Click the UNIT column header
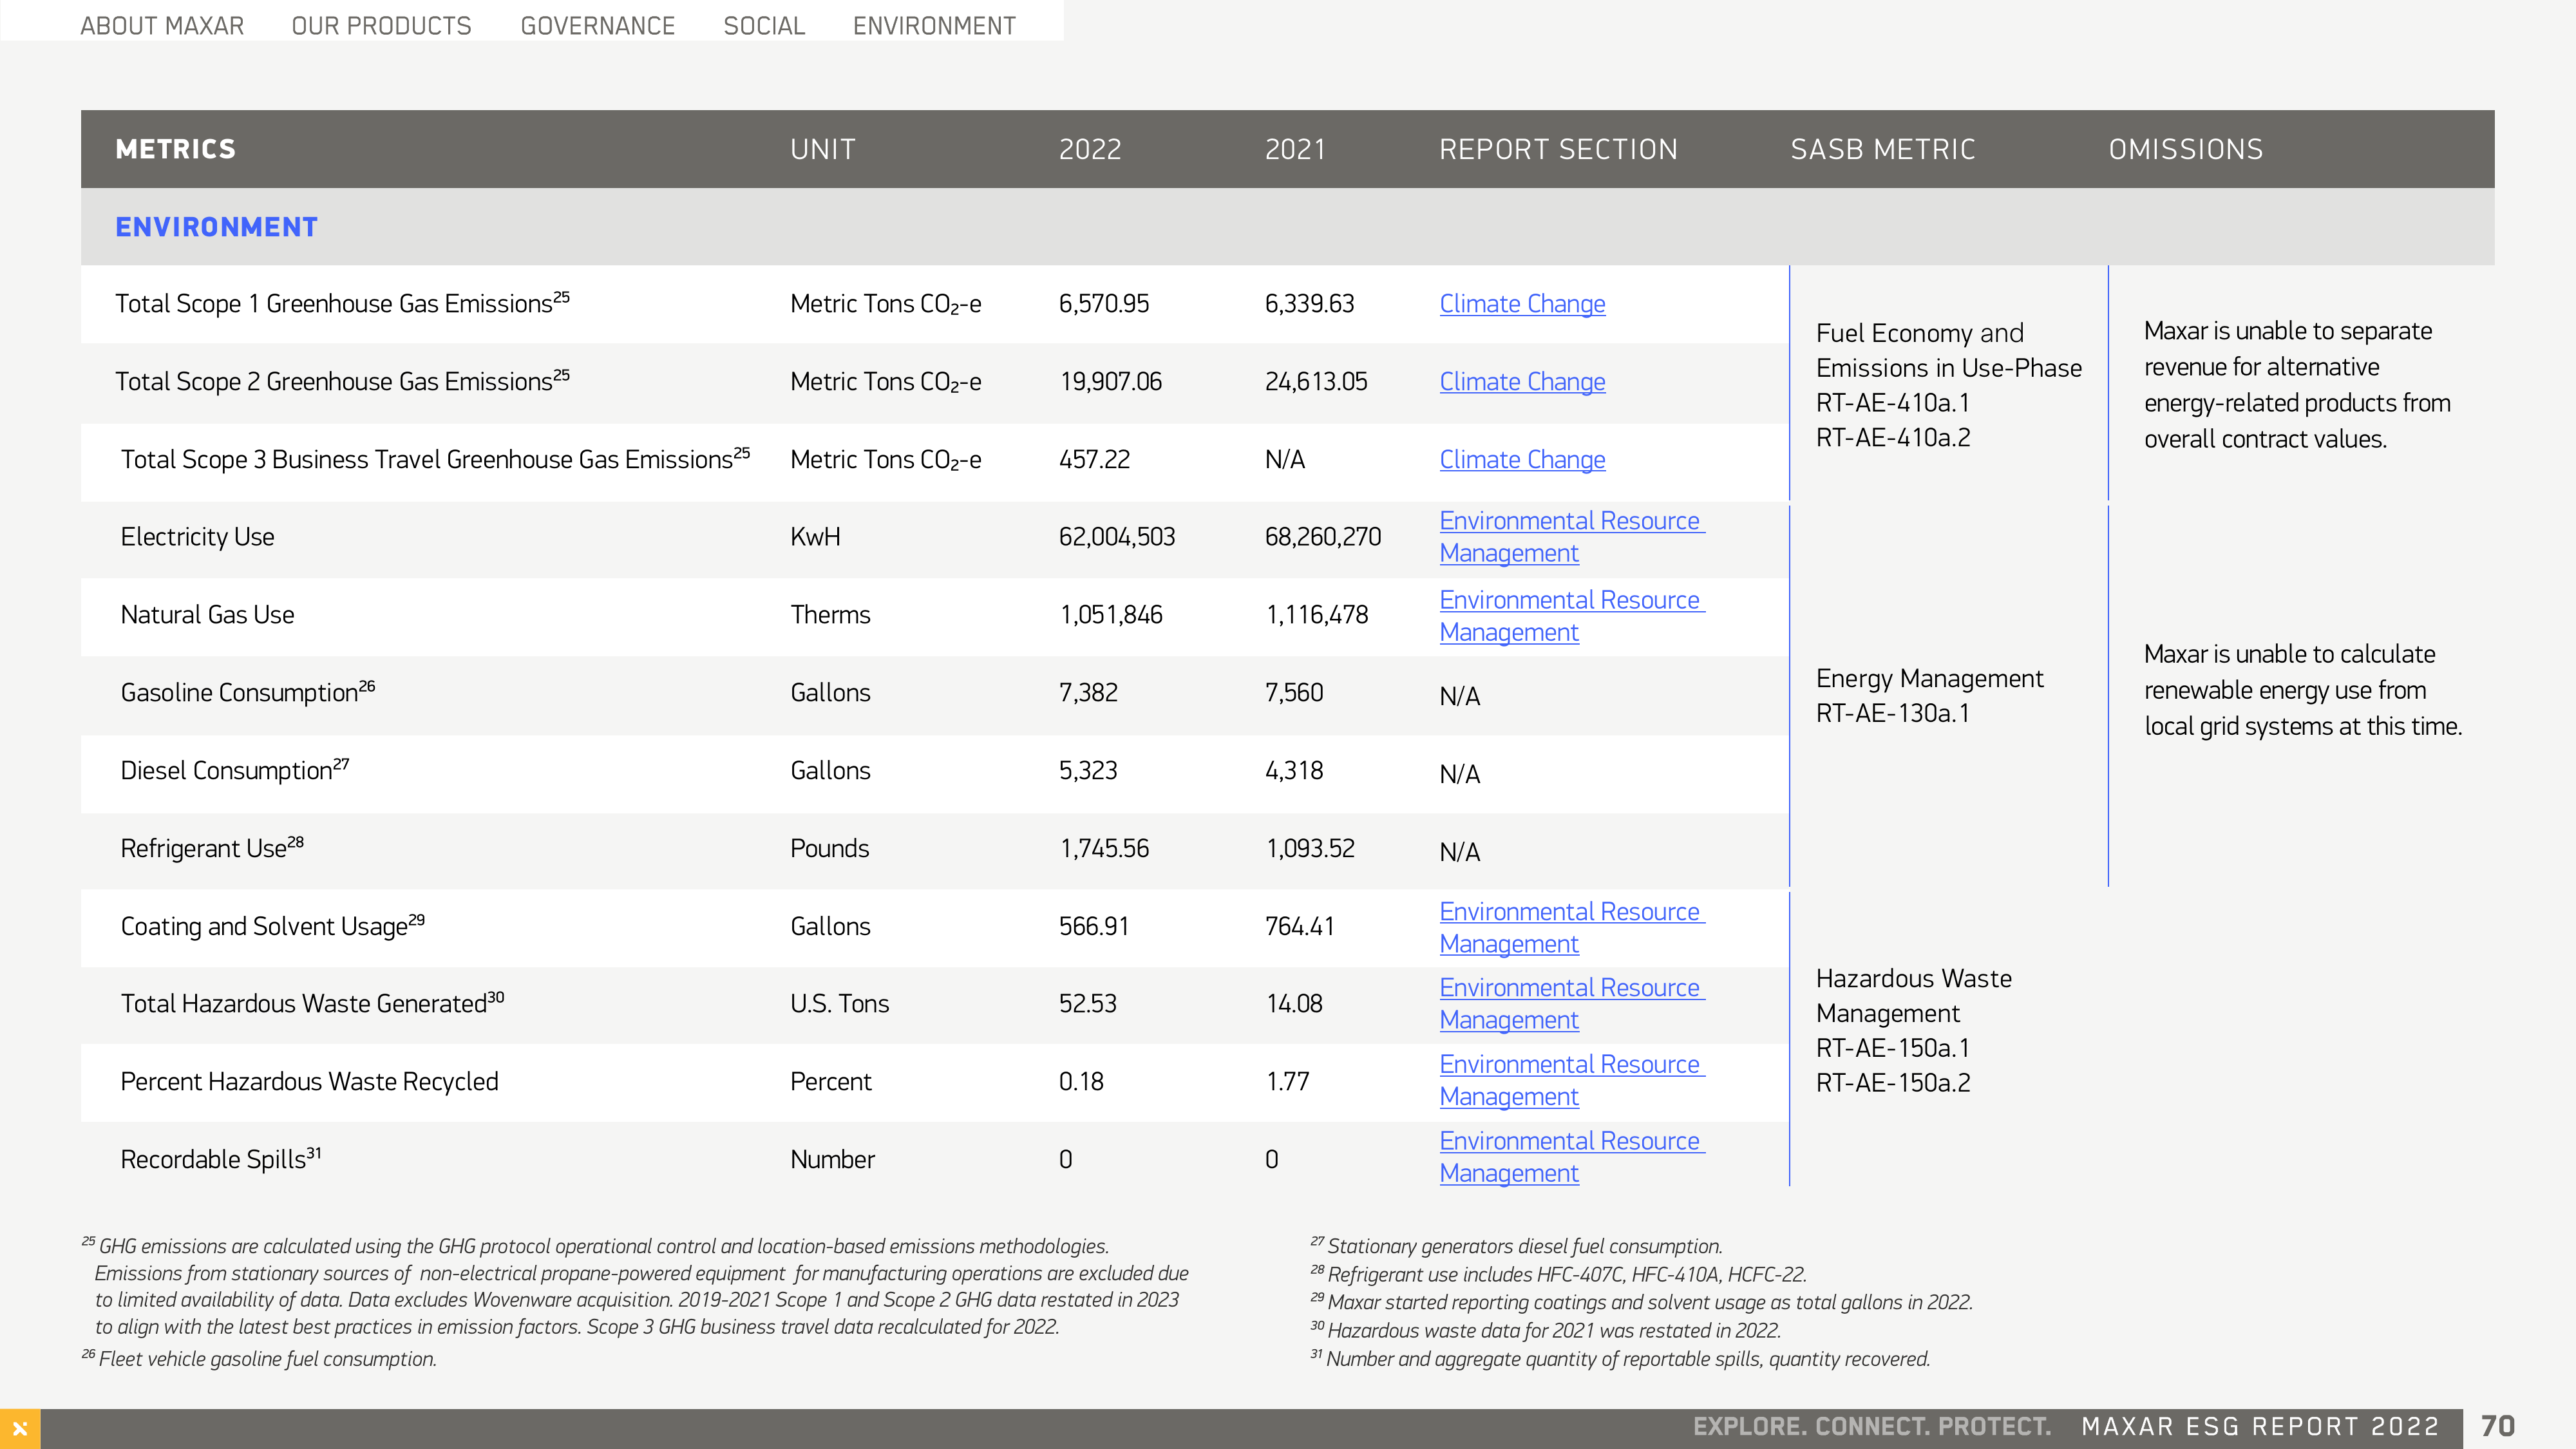The width and height of the screenshot is (2576, 1449). coord(823,150)
